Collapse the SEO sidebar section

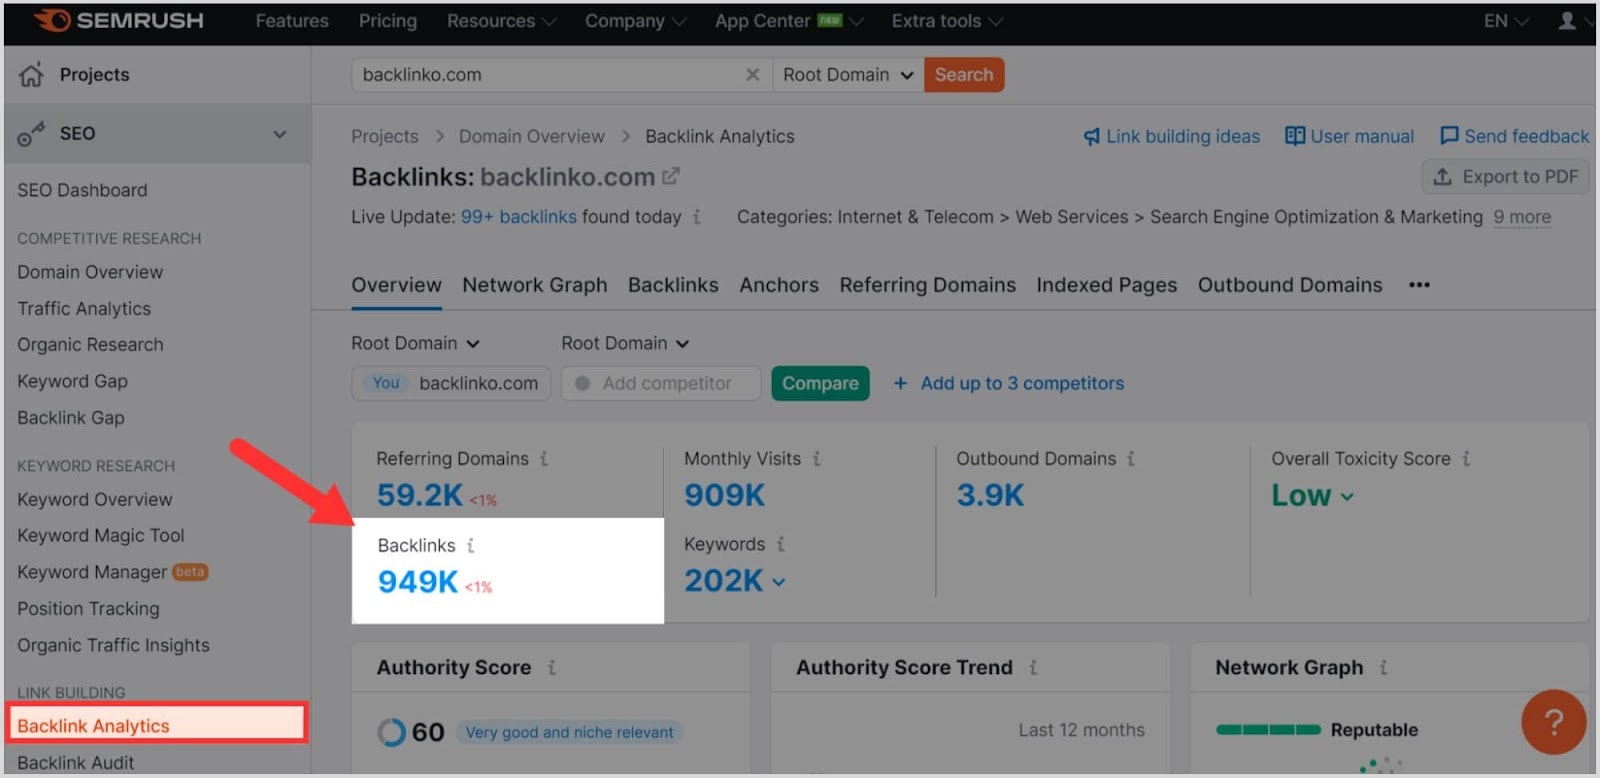tap(280, 134)
